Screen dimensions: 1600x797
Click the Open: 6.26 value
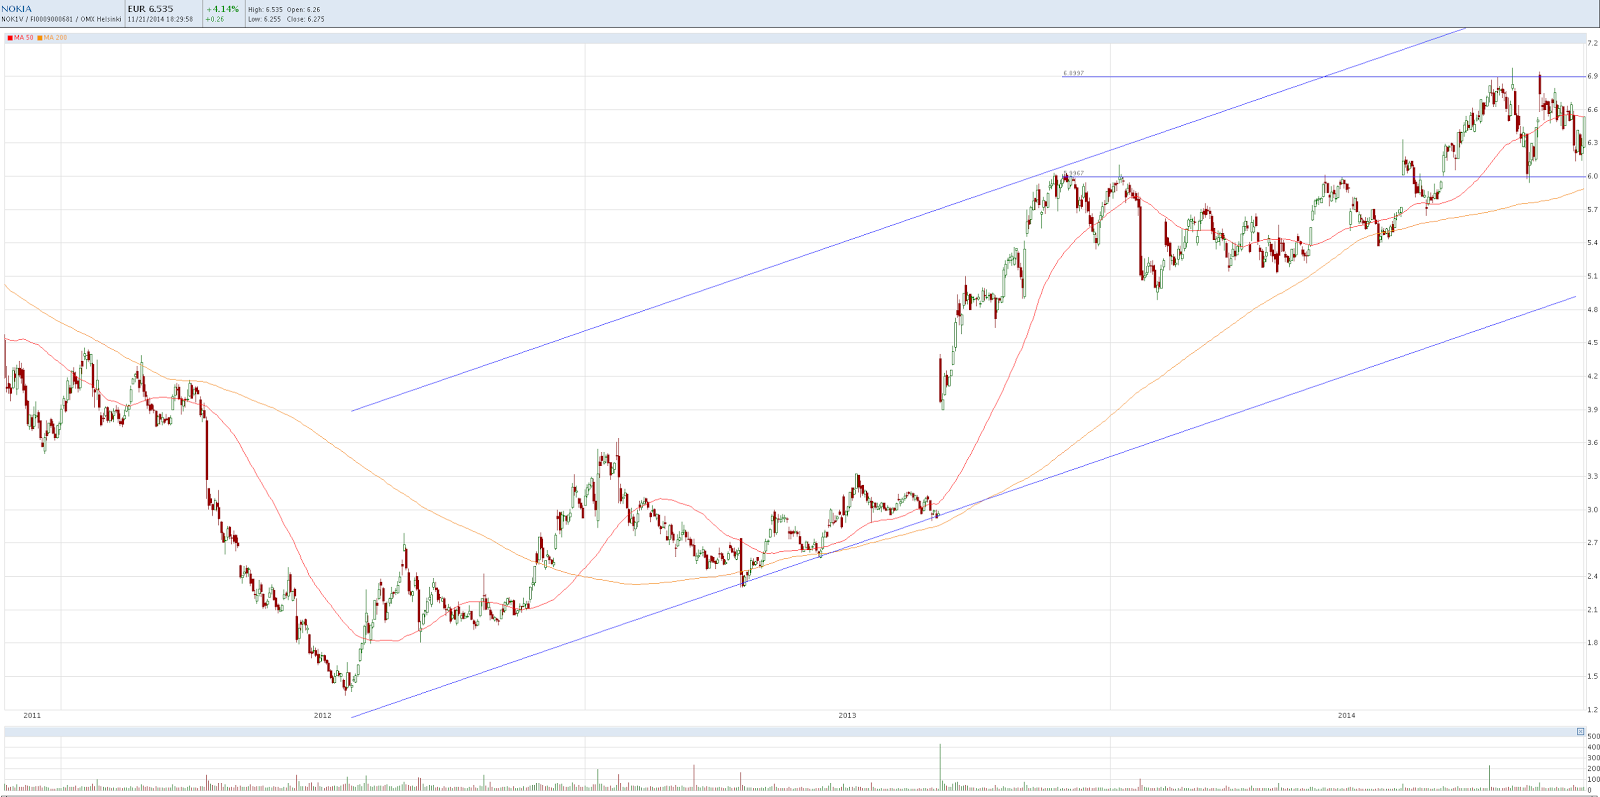[304, 9]
